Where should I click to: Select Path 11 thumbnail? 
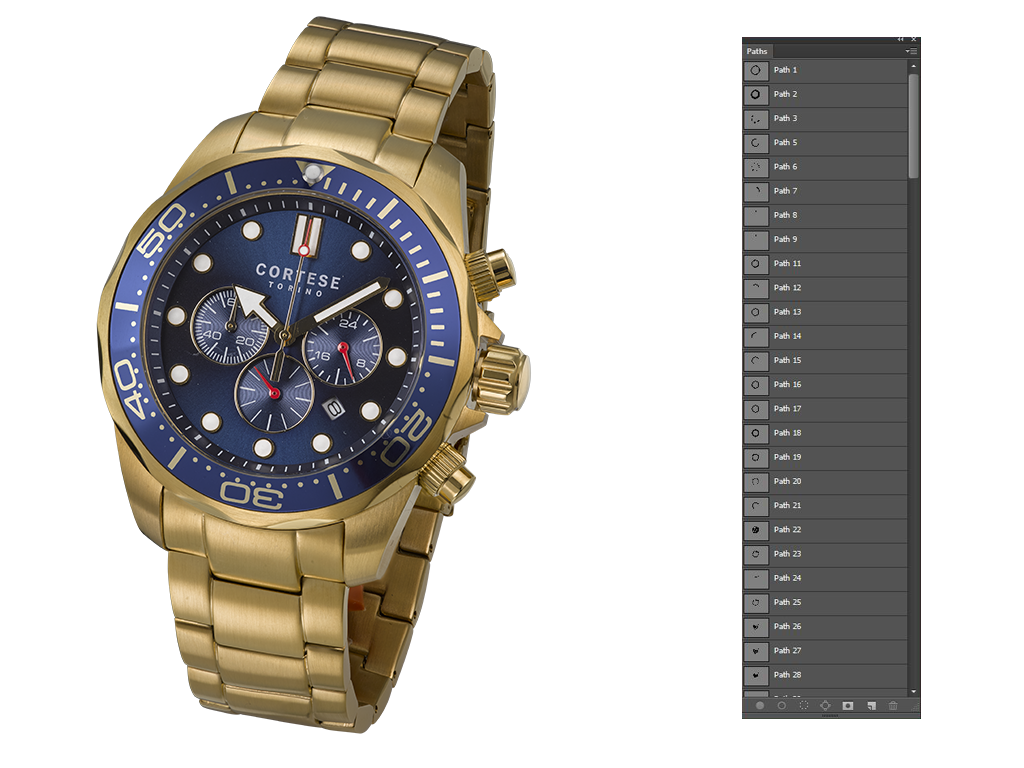pos(756,263)
